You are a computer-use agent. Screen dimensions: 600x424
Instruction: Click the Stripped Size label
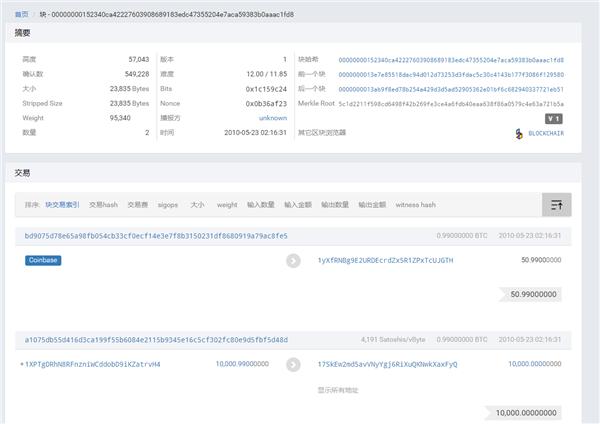pyautogui.click(x=42, y=103)
